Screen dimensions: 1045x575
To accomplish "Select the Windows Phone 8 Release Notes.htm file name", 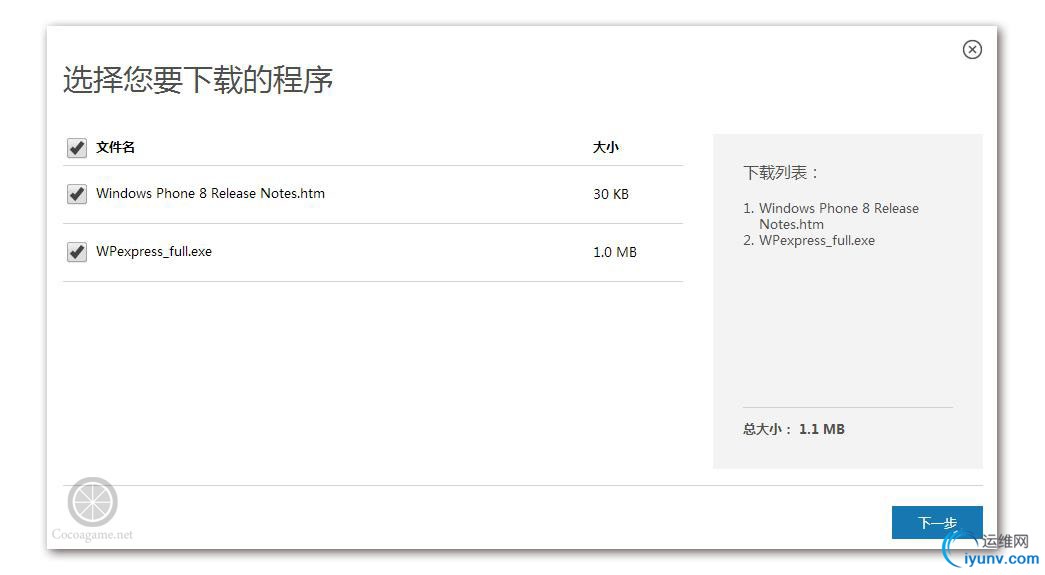I will (x=210, y=194).
